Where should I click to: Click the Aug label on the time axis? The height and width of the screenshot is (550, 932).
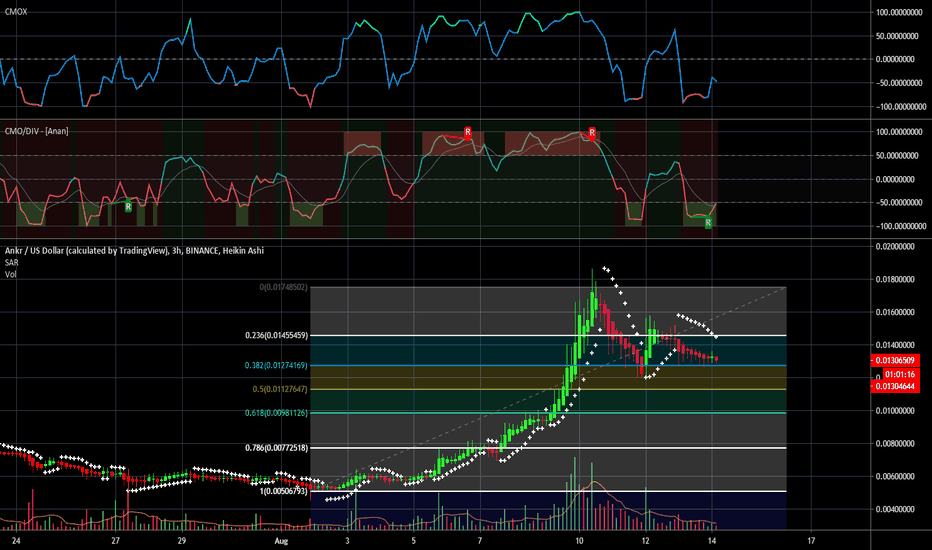pyautogui.click(x=281, y=540)
